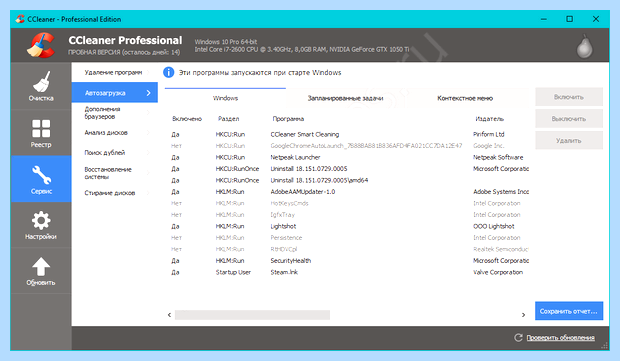Open Удаление программ menu item
This screenshot has width=620, height=361.
[x=113, y=72]
